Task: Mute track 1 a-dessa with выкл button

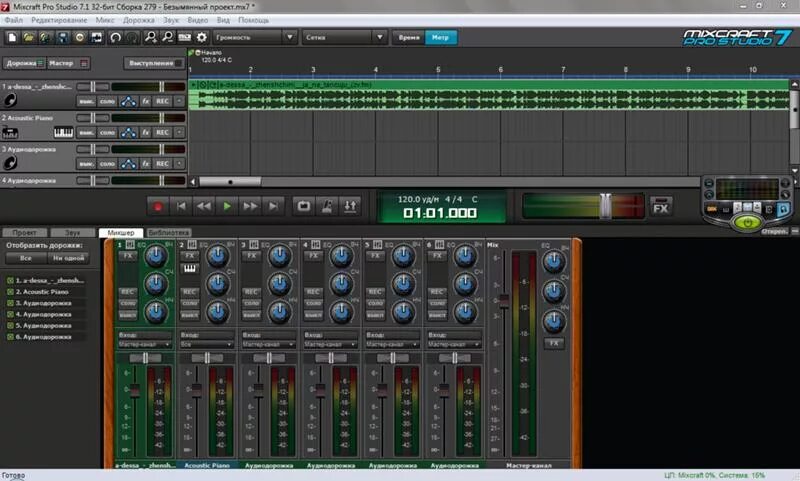Action: coord(86,102)
